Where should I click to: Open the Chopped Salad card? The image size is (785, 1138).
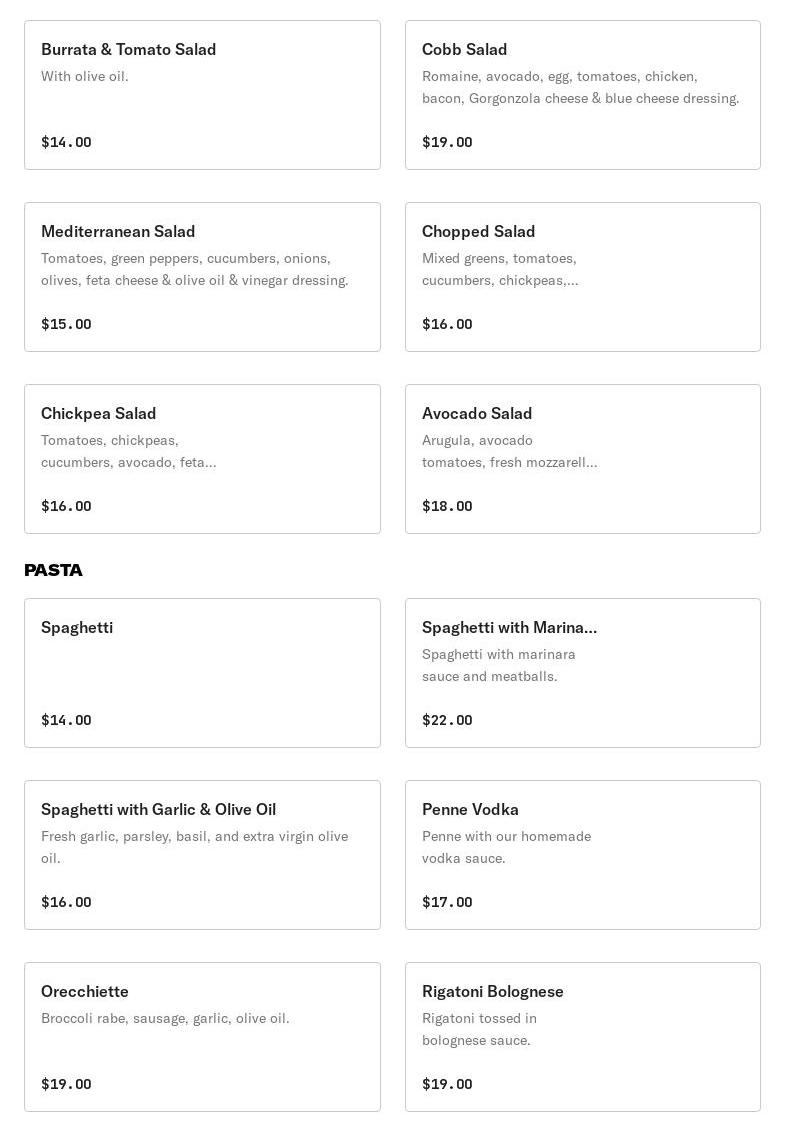582,277
